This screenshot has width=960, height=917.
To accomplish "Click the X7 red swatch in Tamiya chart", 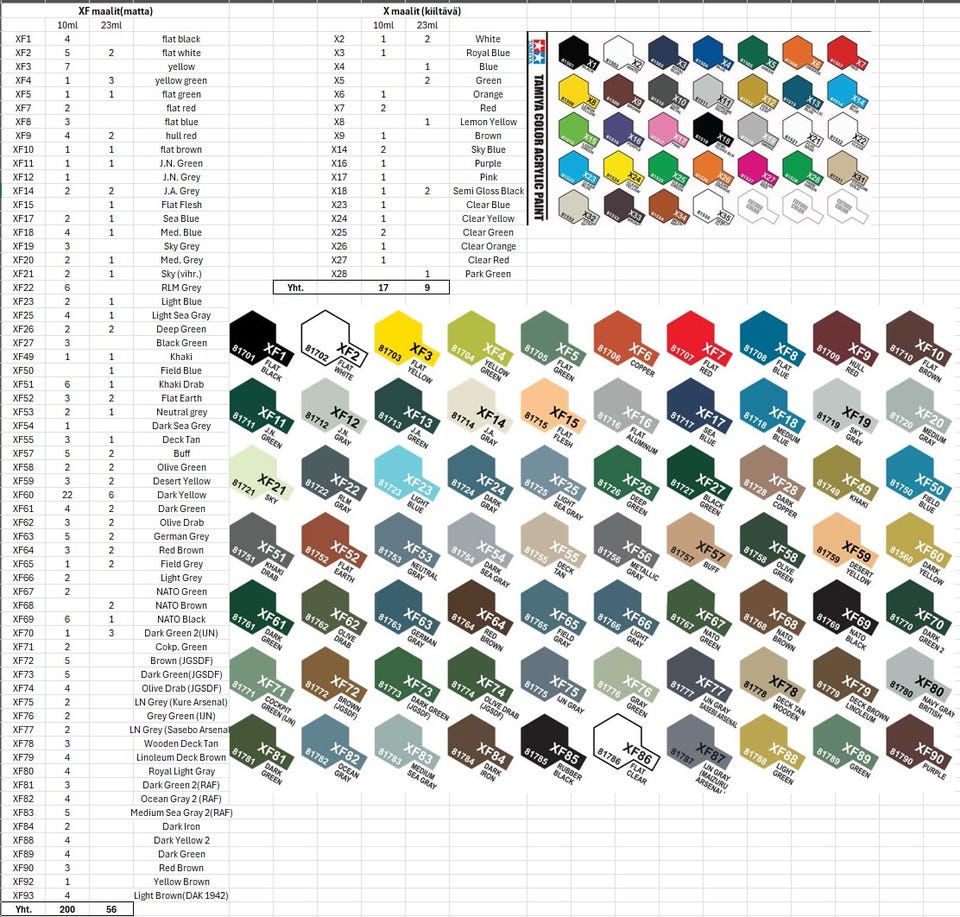I will pos(847,53).
